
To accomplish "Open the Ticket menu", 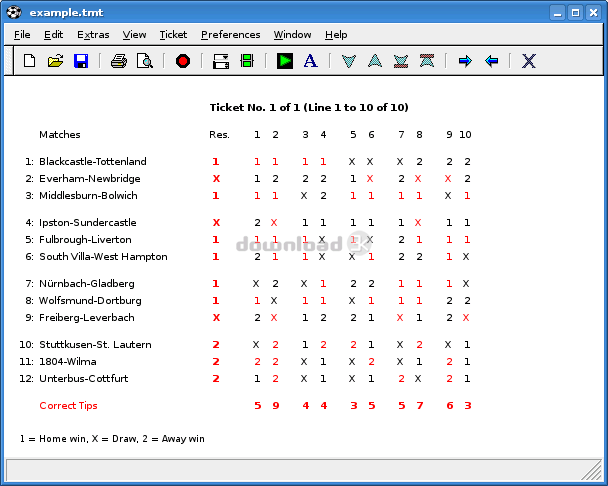I will (173, 35).
